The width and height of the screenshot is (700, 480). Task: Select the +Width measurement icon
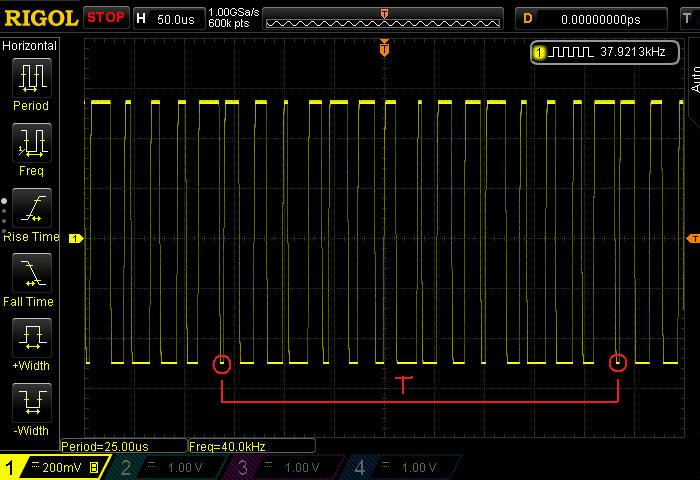pos(30,338)
